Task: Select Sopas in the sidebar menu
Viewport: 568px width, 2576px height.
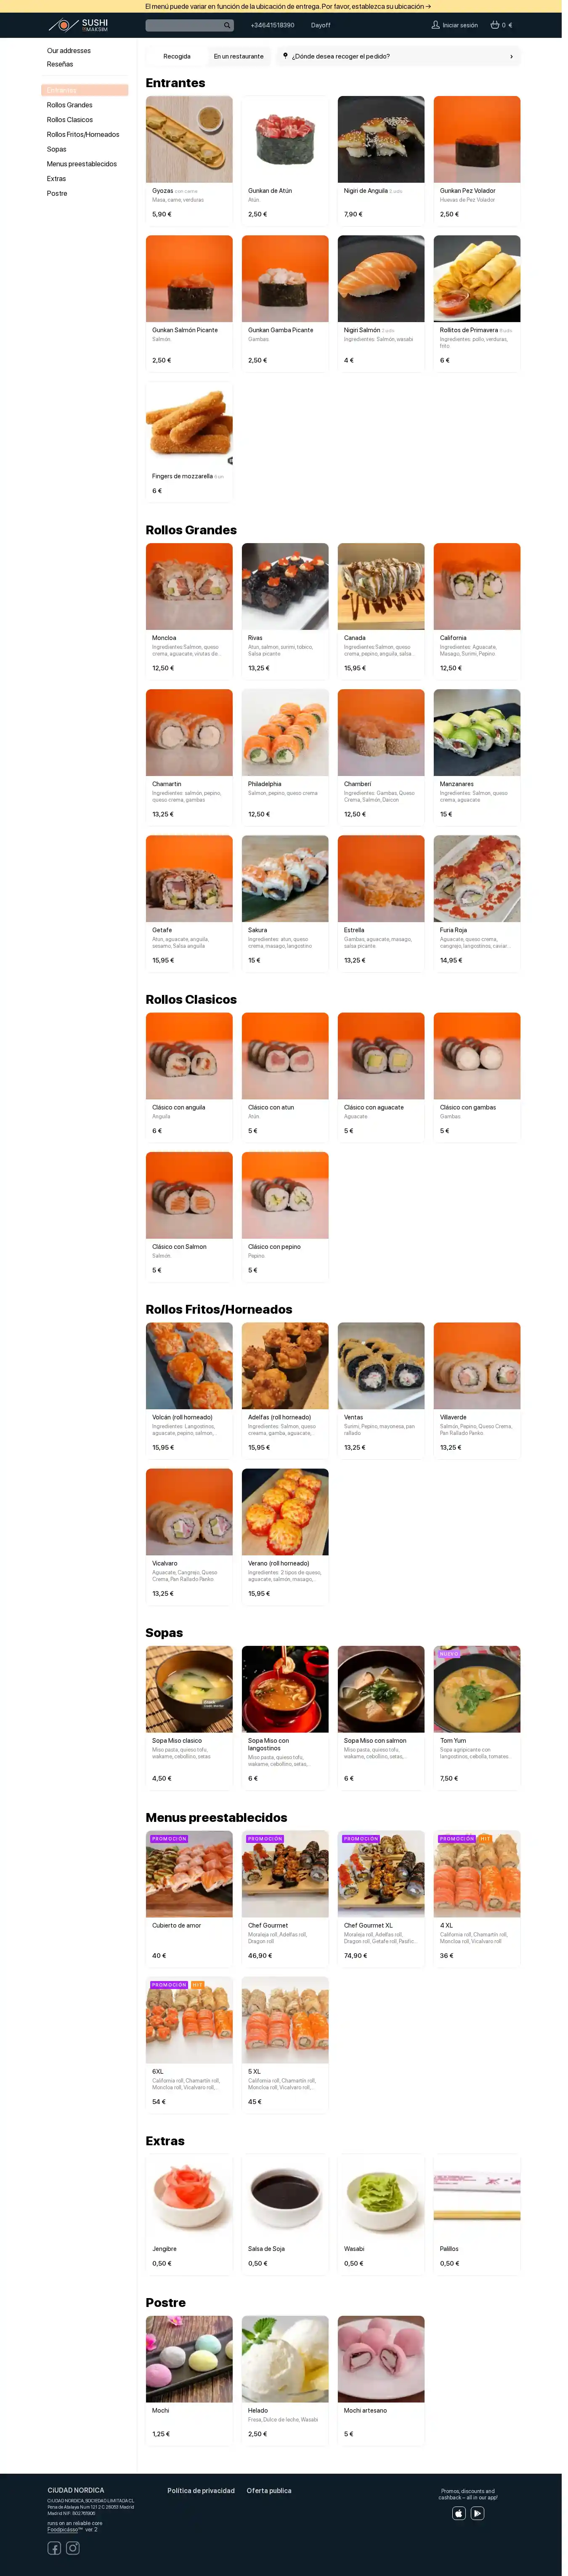Action: [x=57, y=149]
